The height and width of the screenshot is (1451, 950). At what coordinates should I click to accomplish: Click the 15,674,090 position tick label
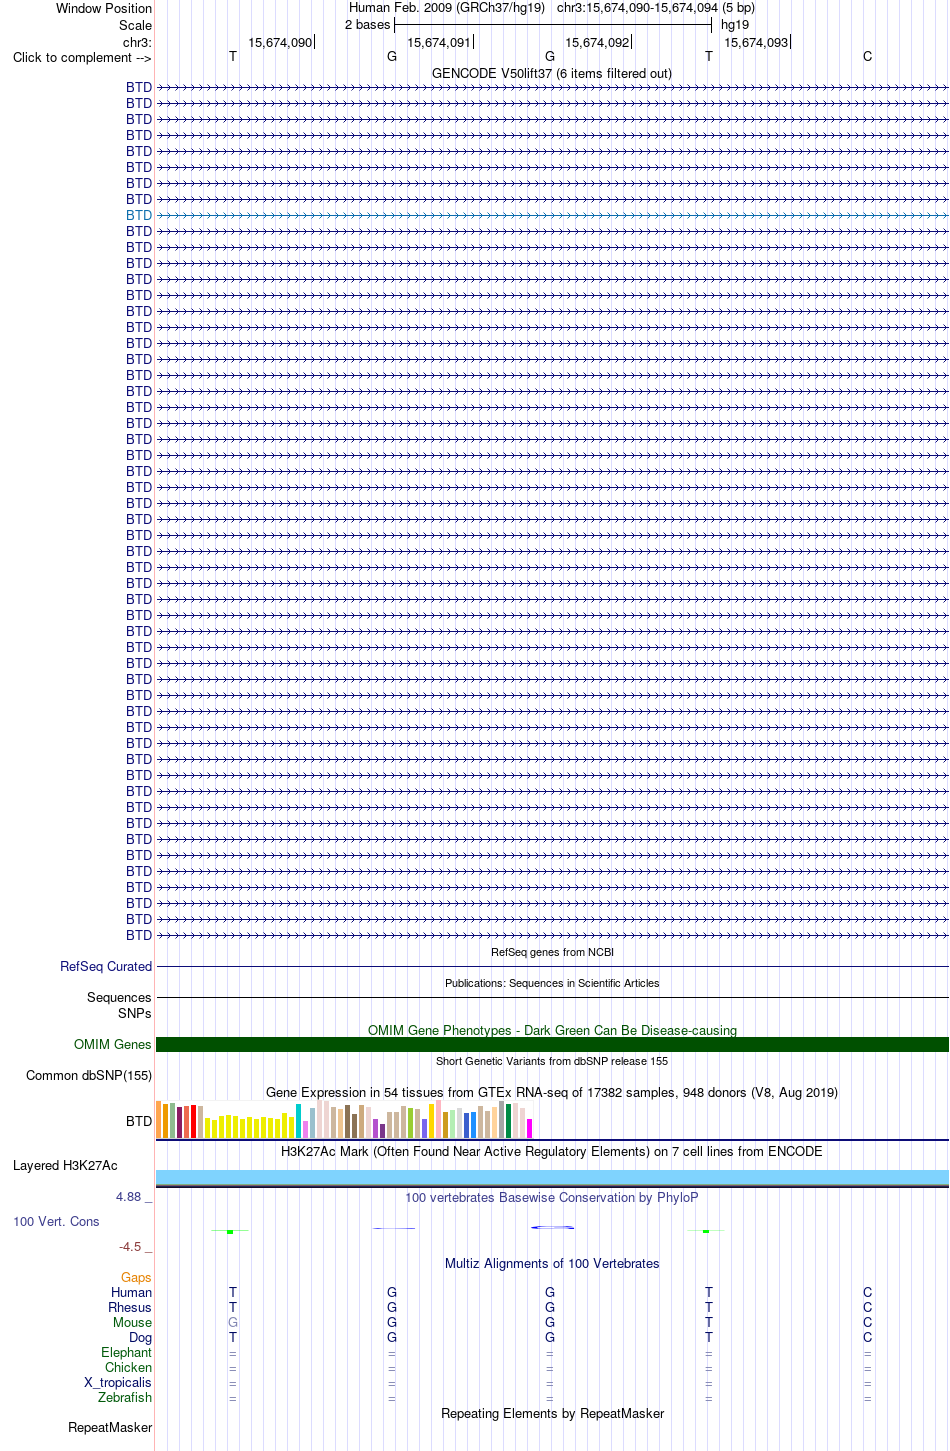(x=280, y=42)
